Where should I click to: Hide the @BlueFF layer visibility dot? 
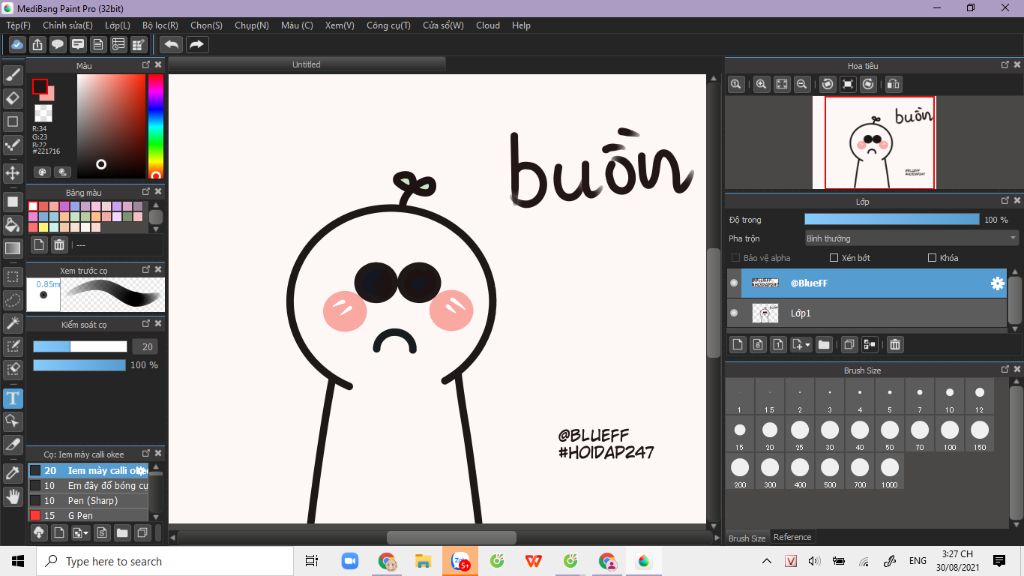734,283
